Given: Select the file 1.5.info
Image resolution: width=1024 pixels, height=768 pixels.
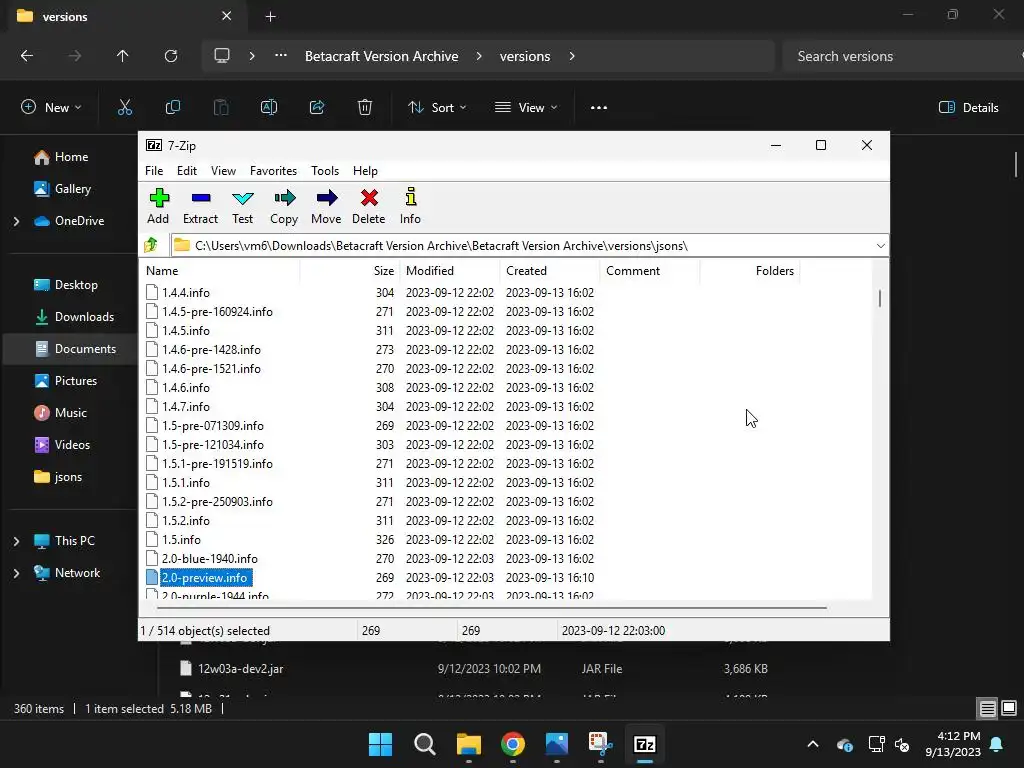Looking at the screenshot, I should [x=181, y=539].
